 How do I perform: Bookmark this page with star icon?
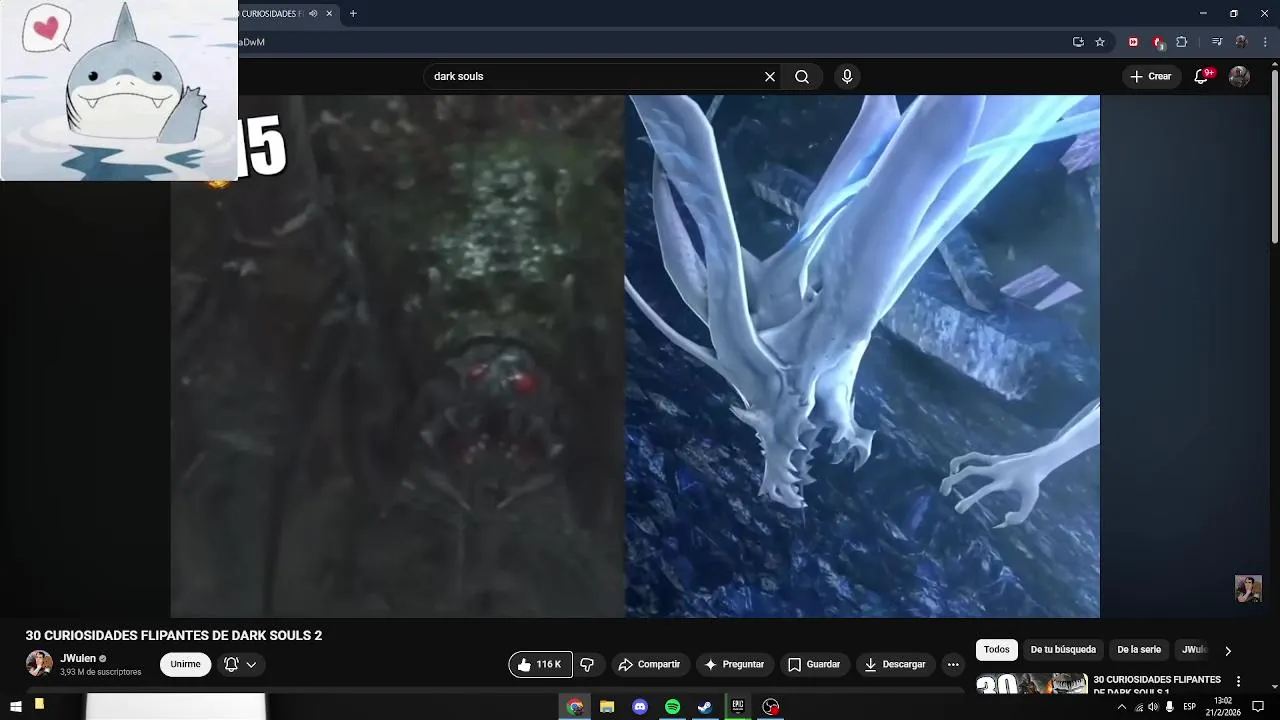[1100, 42]
